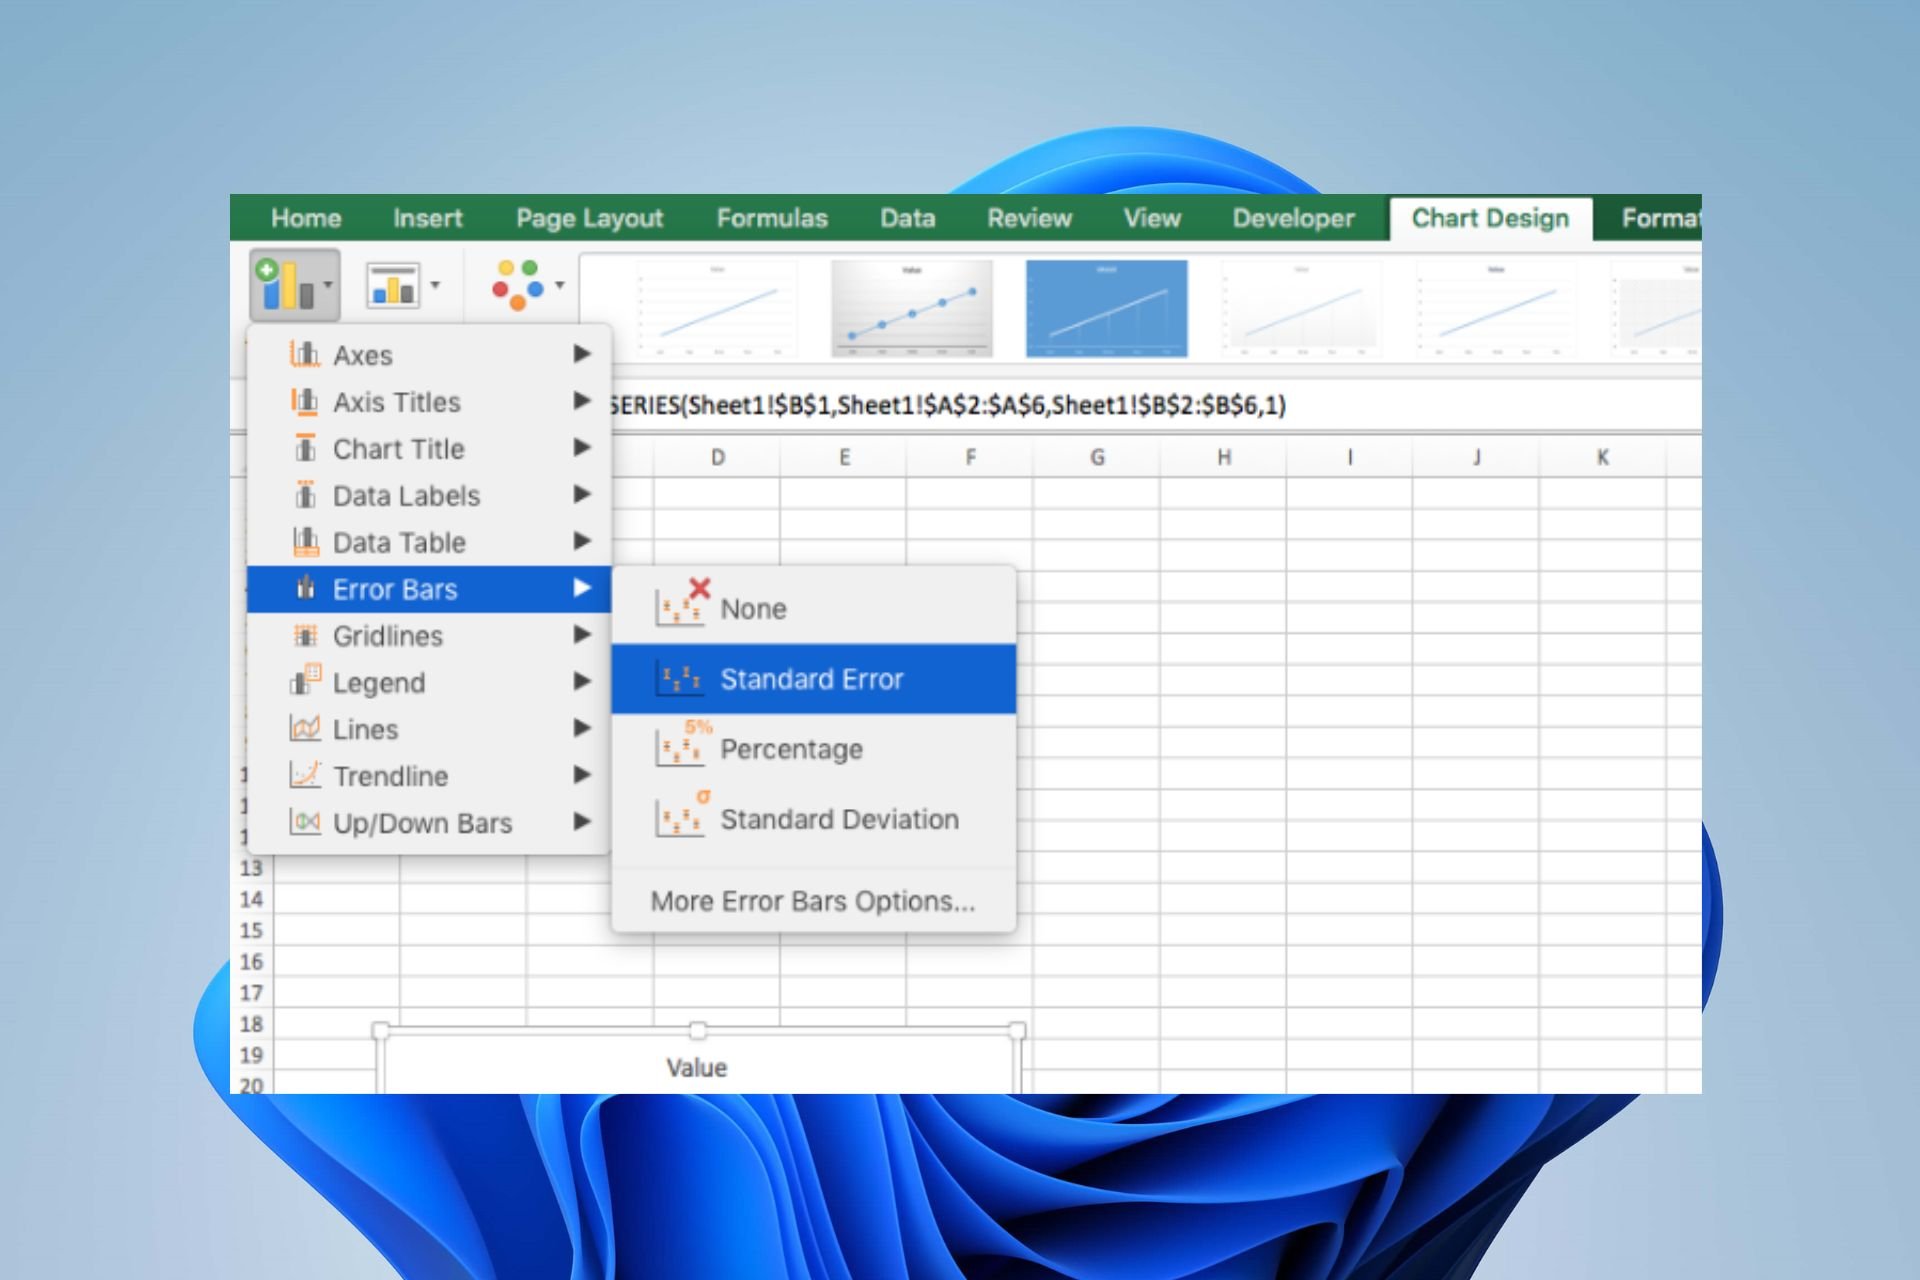The height and width of the screenshot is (1280, 1920).
Task: Select column D header
Action: [x=717, y=458]
